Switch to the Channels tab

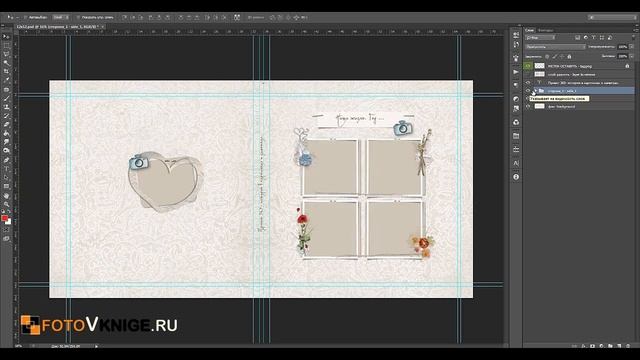pos(545,30)
